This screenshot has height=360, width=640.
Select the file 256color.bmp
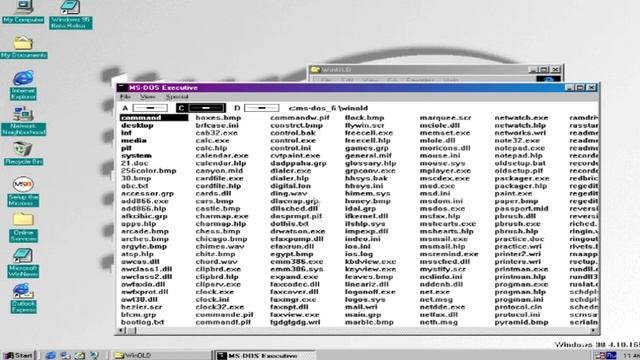(x=149, y=171)
